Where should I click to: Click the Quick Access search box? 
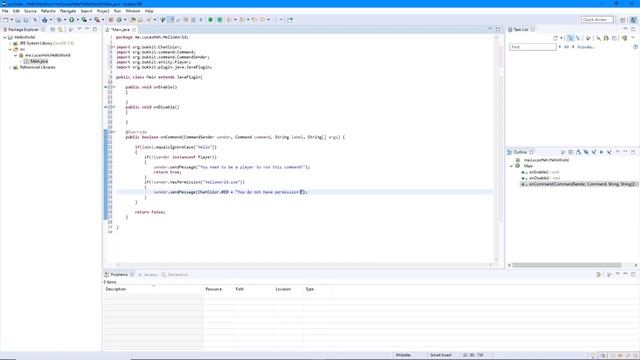click(x=597, y=20)
